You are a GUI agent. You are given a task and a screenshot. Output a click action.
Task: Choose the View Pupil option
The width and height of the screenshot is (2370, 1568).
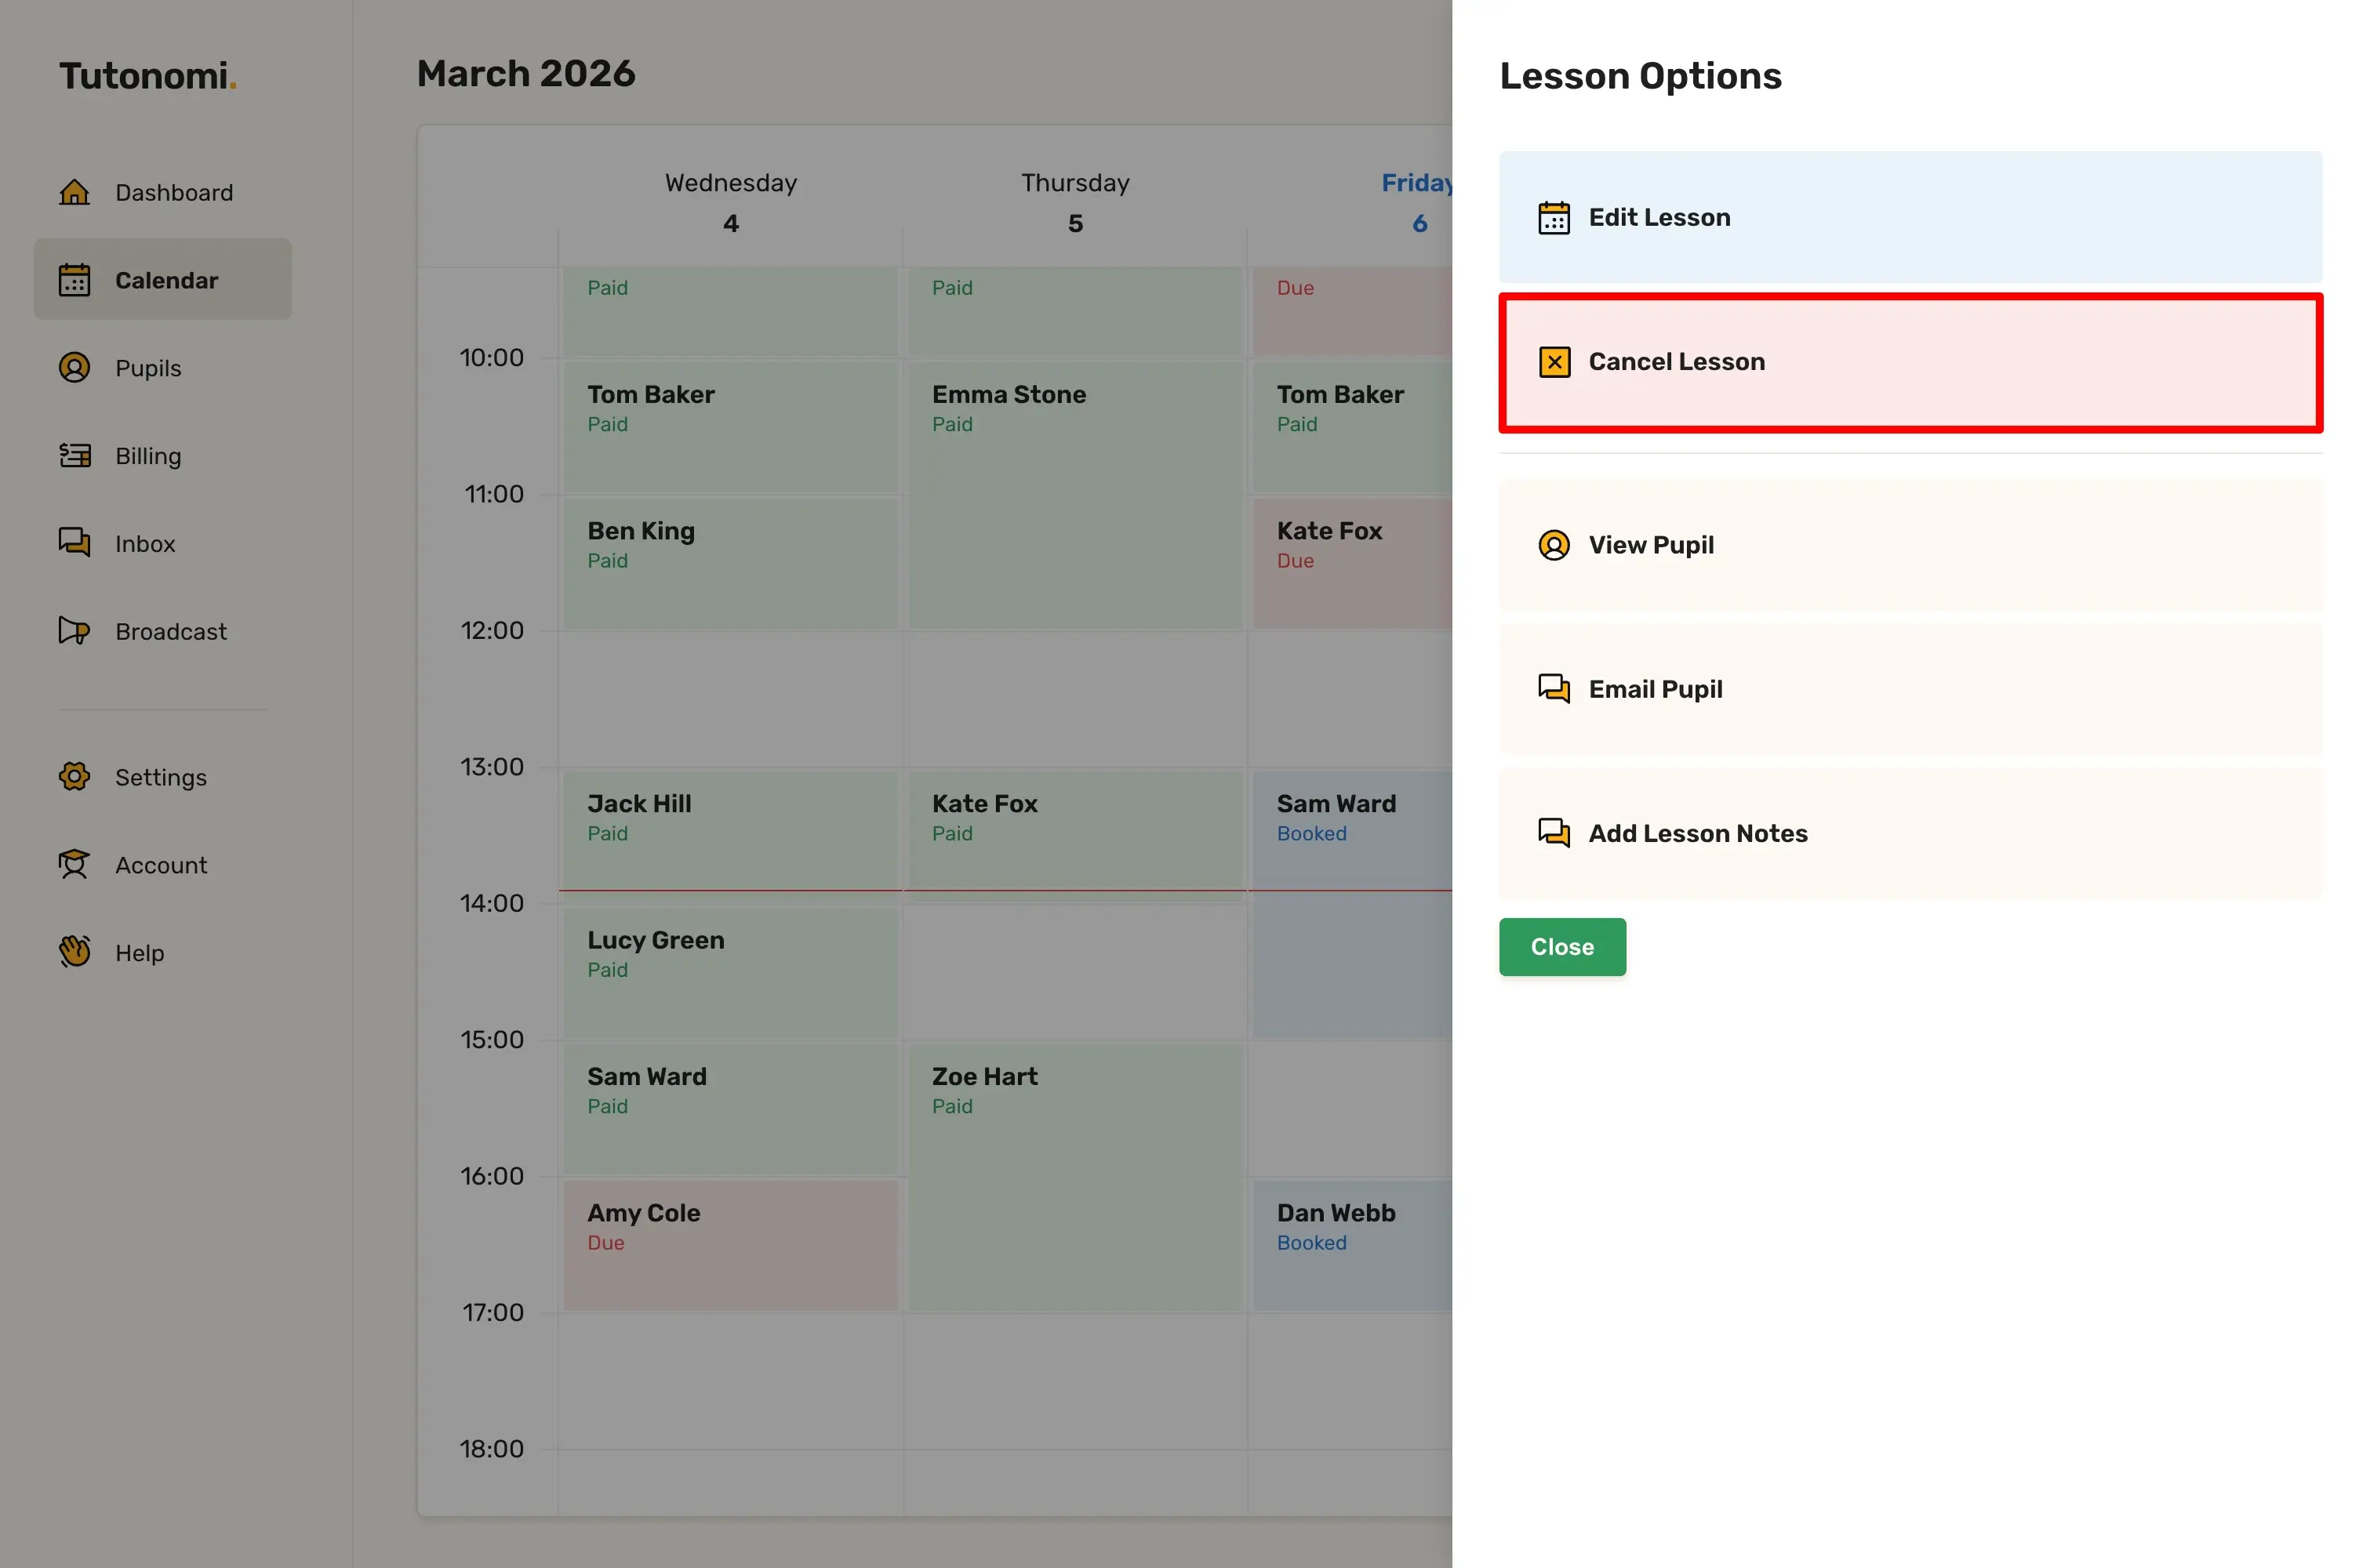tap(1909, 545)
